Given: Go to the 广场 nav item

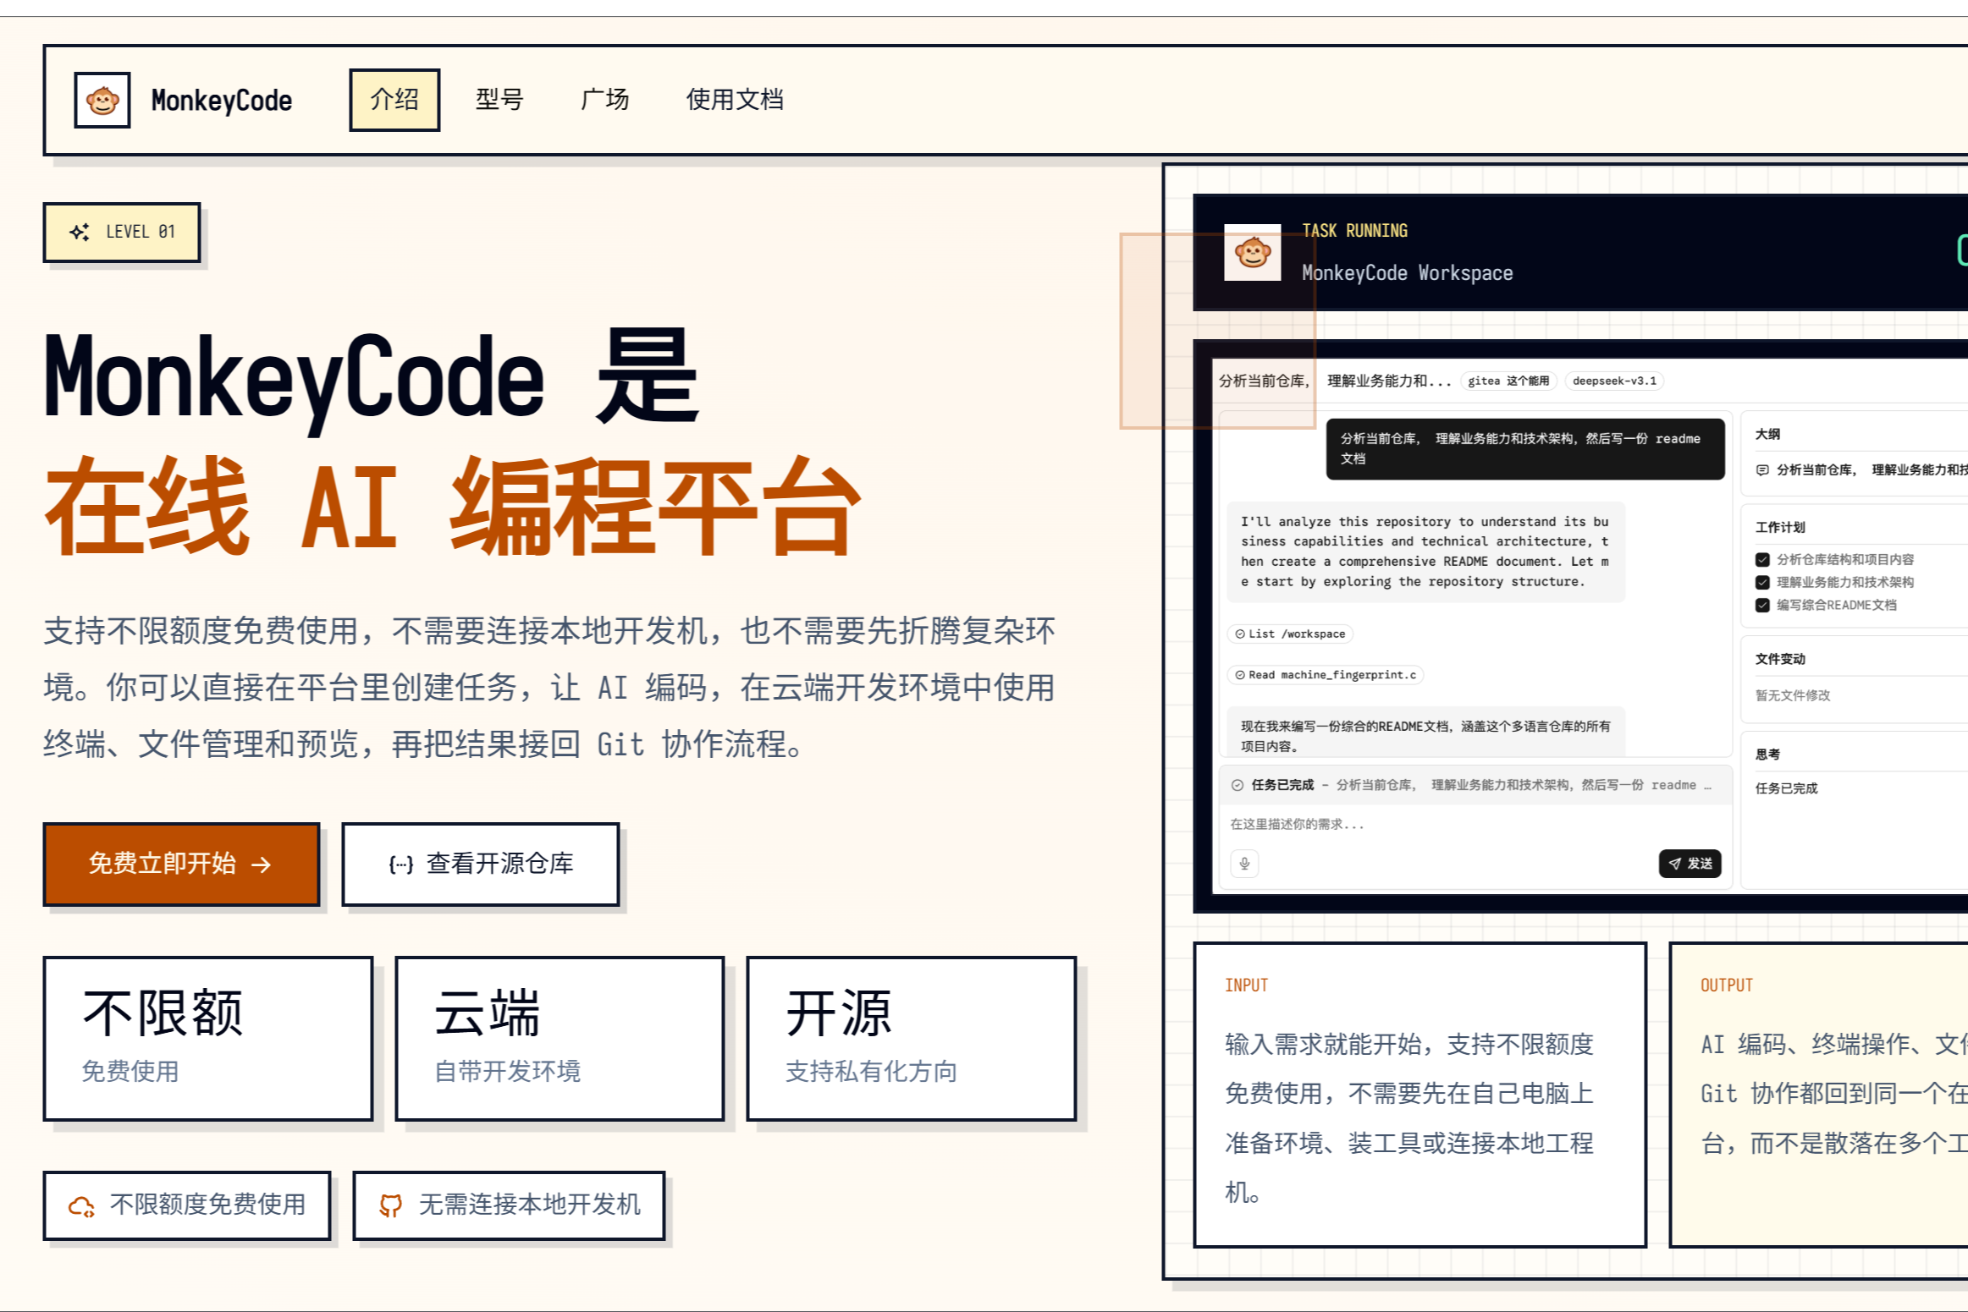Looking at the screenshot, I should [605, 100].
